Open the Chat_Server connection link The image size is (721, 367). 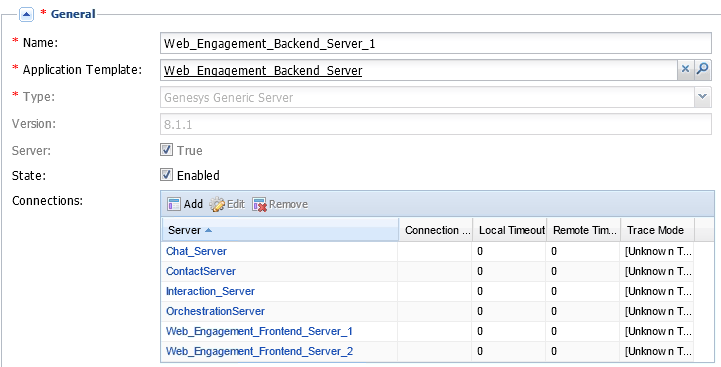pyautogui.click(x=196, y=252)
